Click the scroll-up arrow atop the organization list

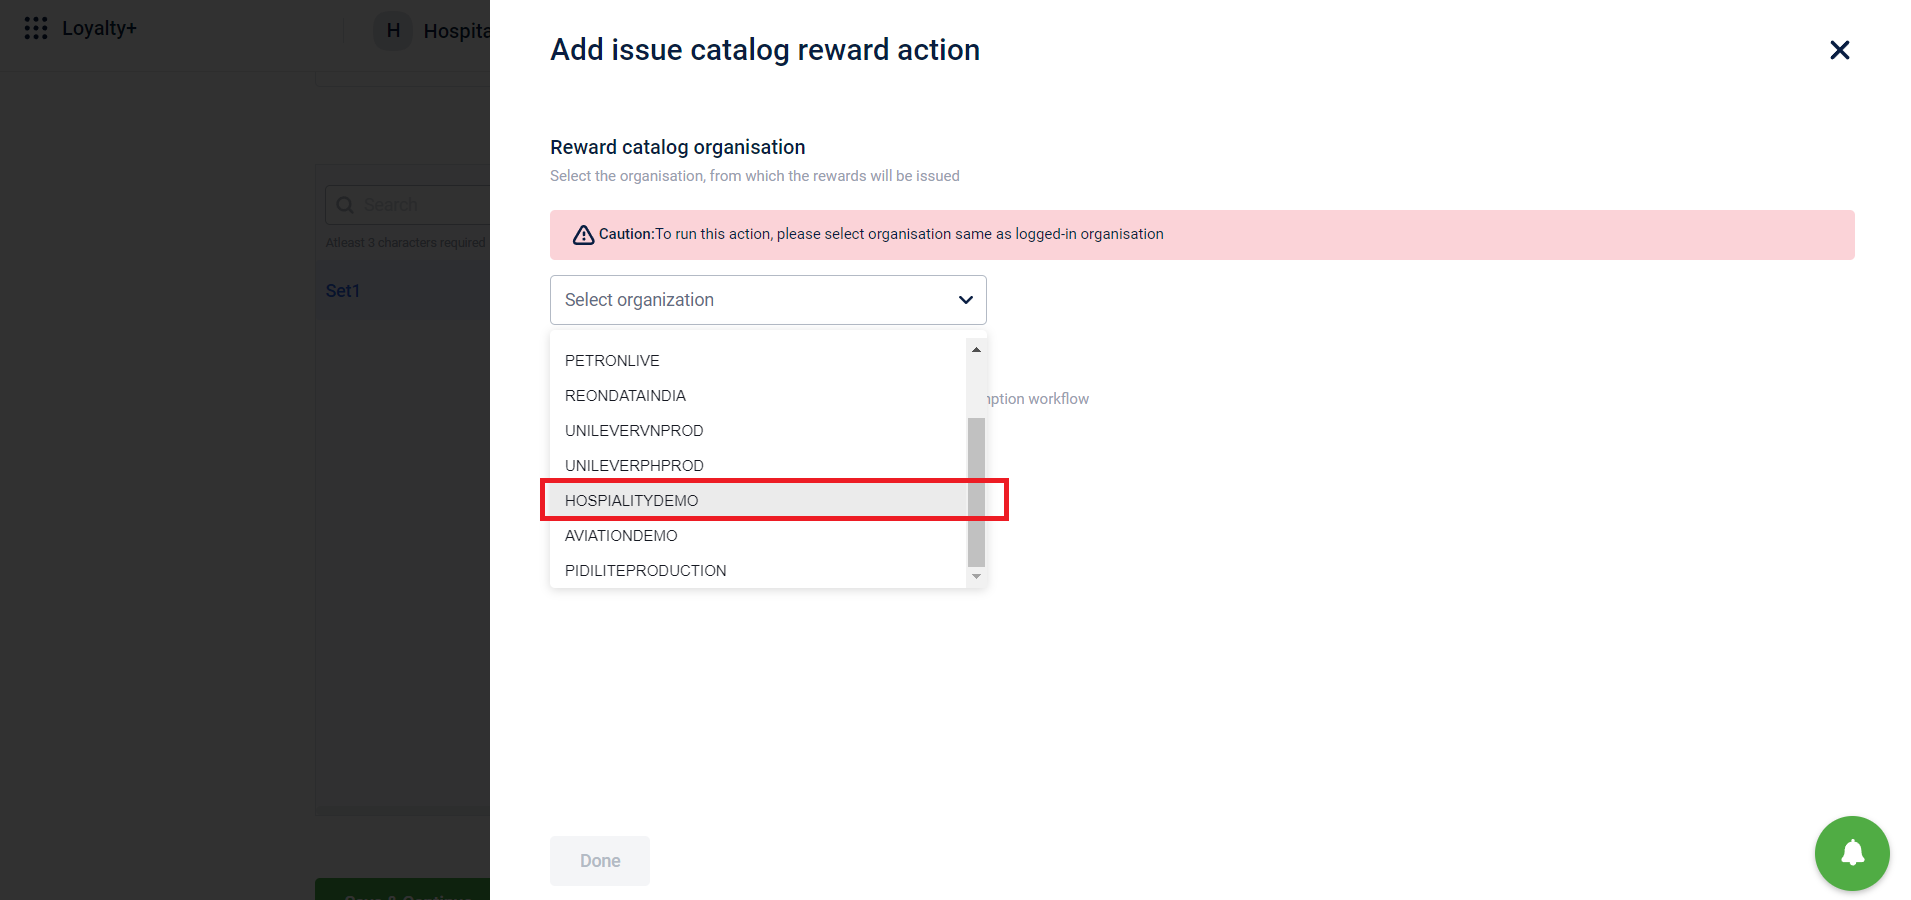[x=976, y=349]
